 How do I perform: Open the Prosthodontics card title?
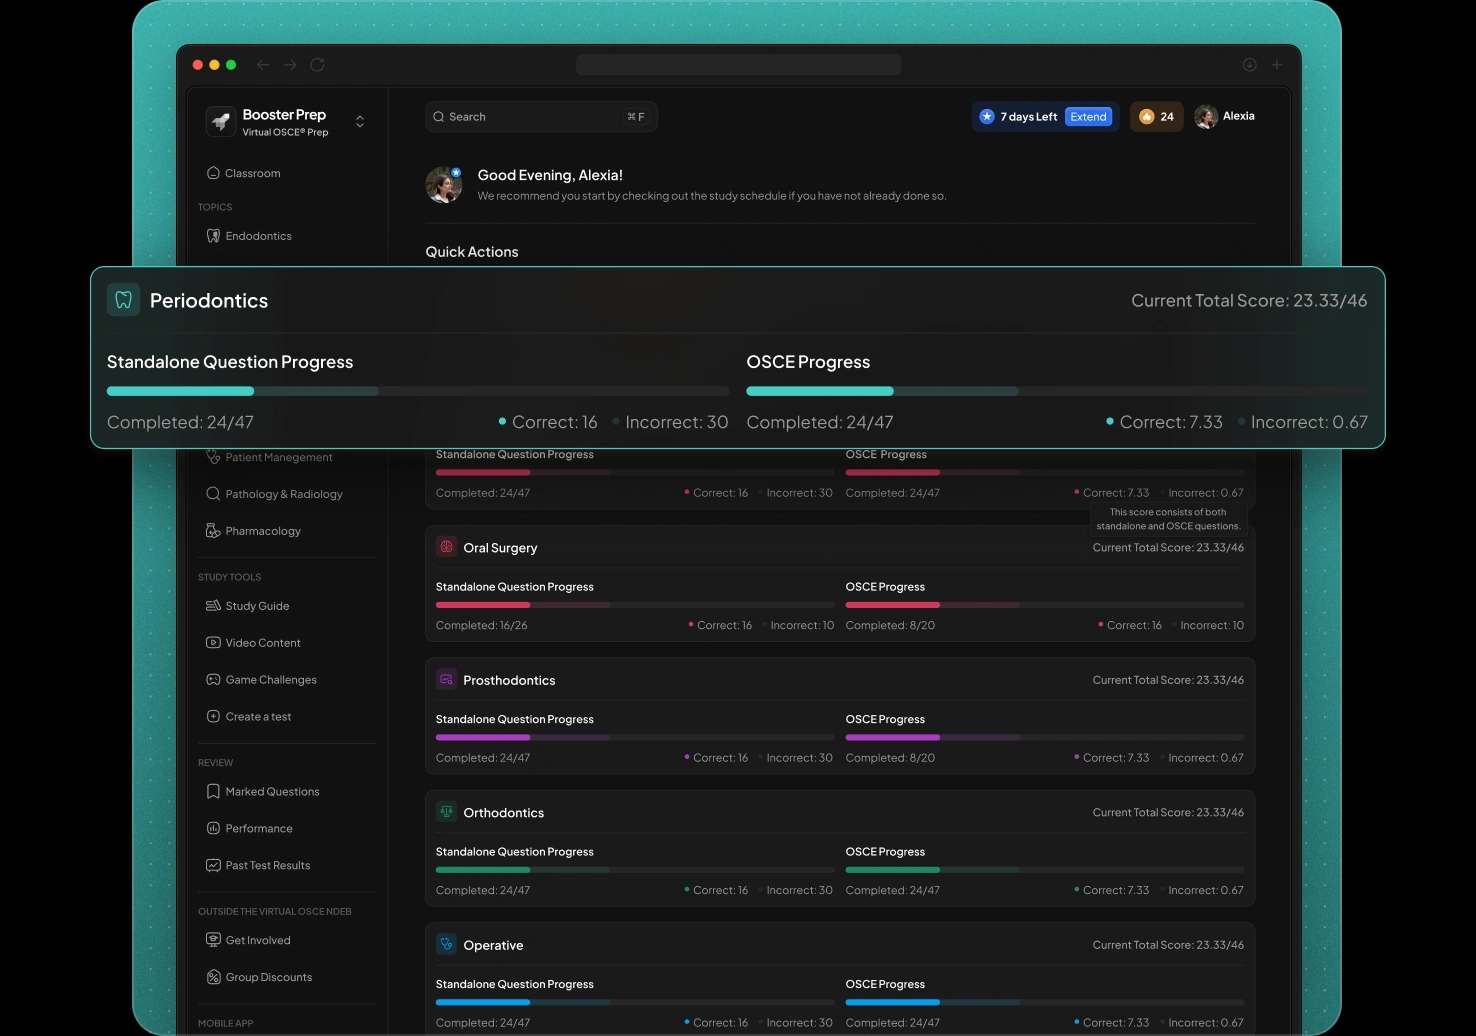[509, 680]
